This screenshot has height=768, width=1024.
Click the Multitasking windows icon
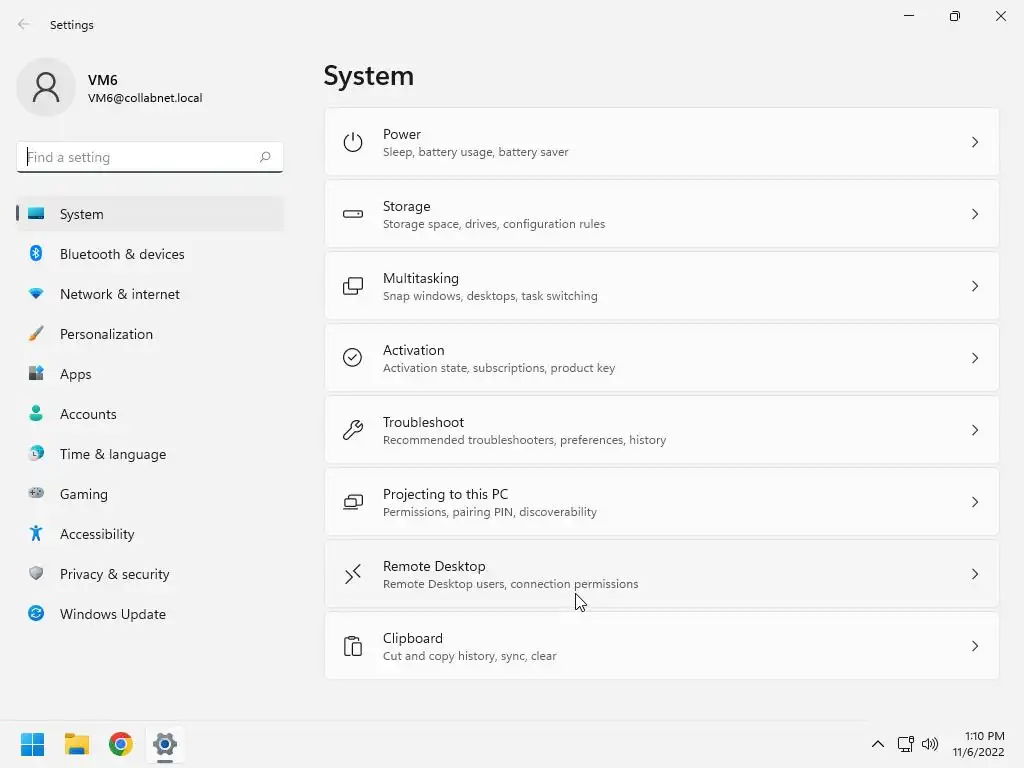click(x=353, y=286)
